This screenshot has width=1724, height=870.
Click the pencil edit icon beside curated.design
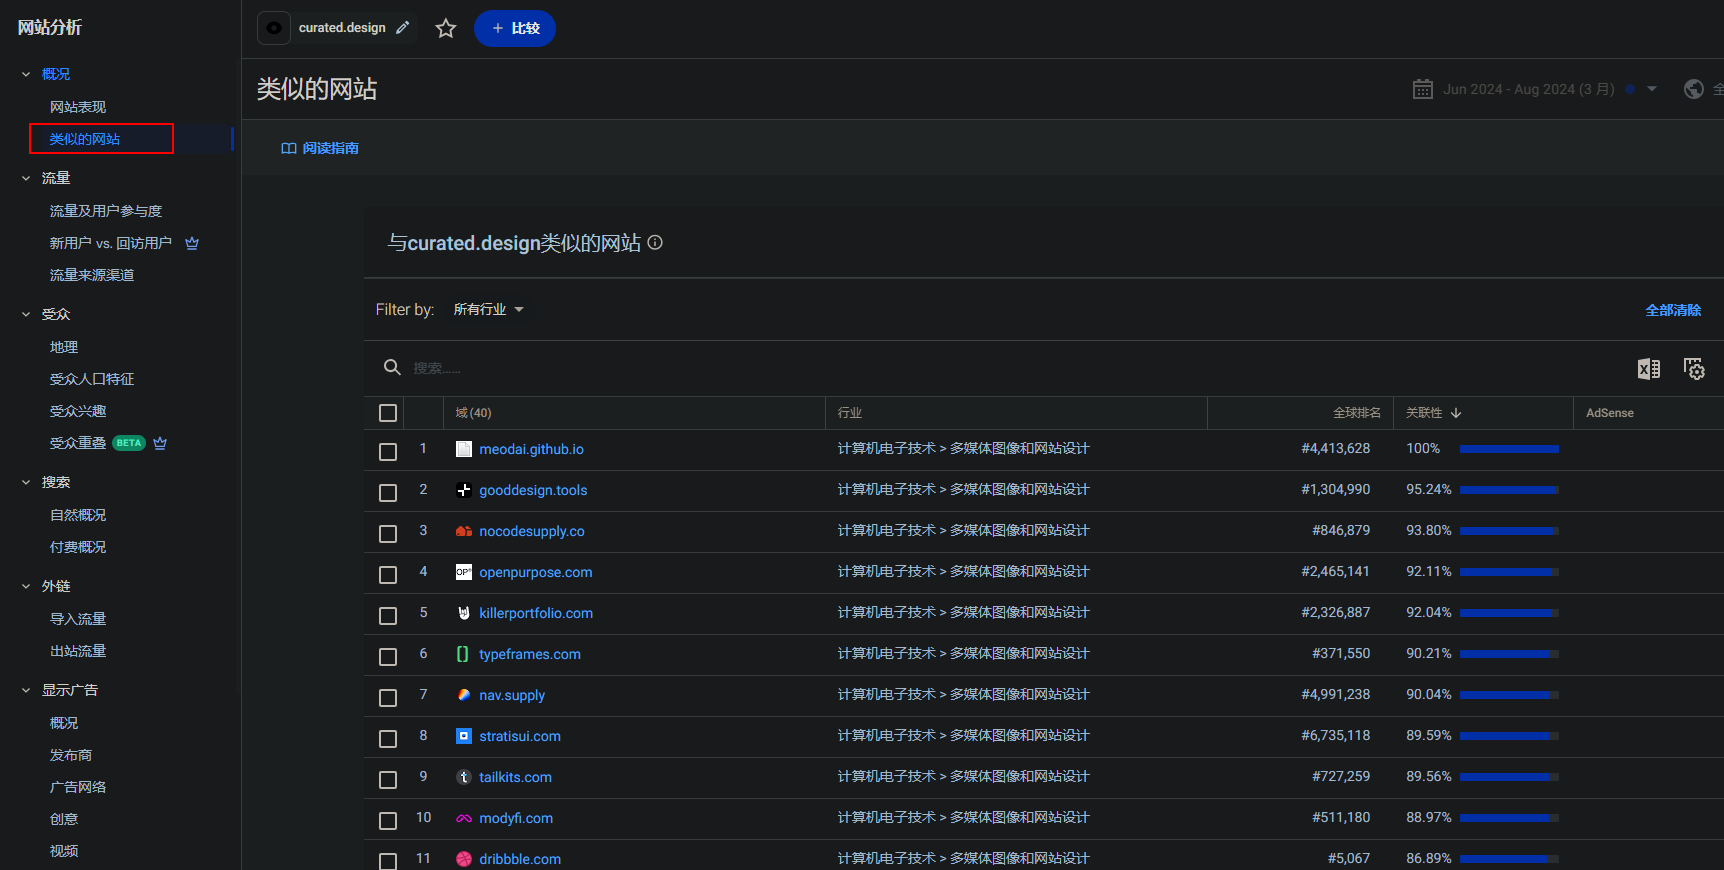pyautogui.click(x=403, y=28)
